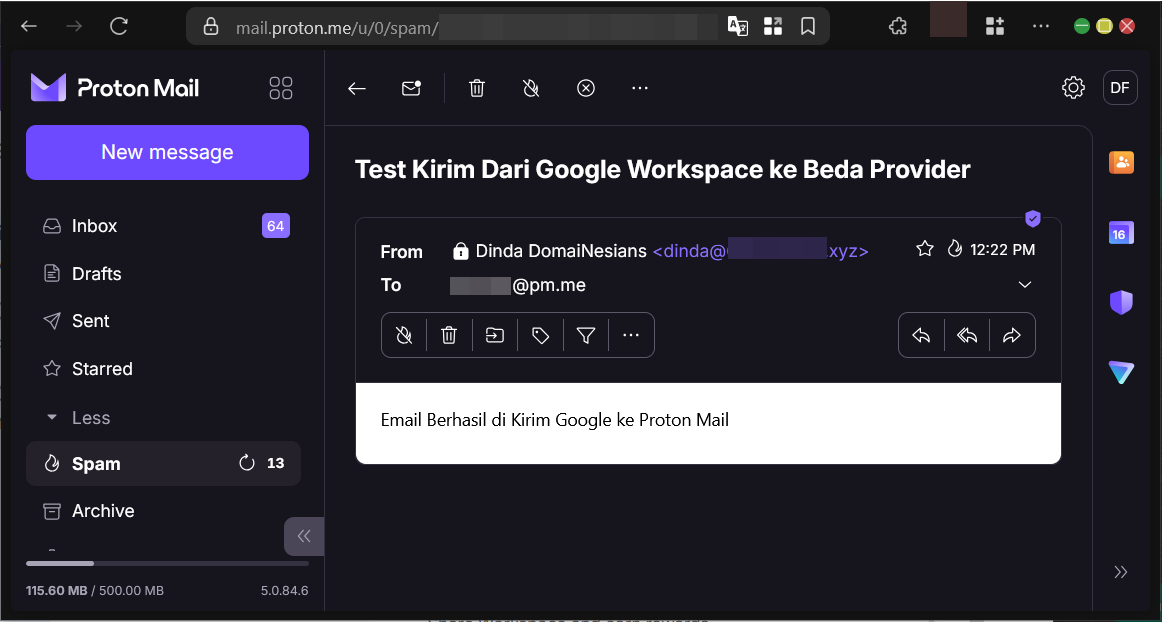Viewport: 1162px width, 622px height.
Task: Click the email body text
Action: [x=555, y=420]
